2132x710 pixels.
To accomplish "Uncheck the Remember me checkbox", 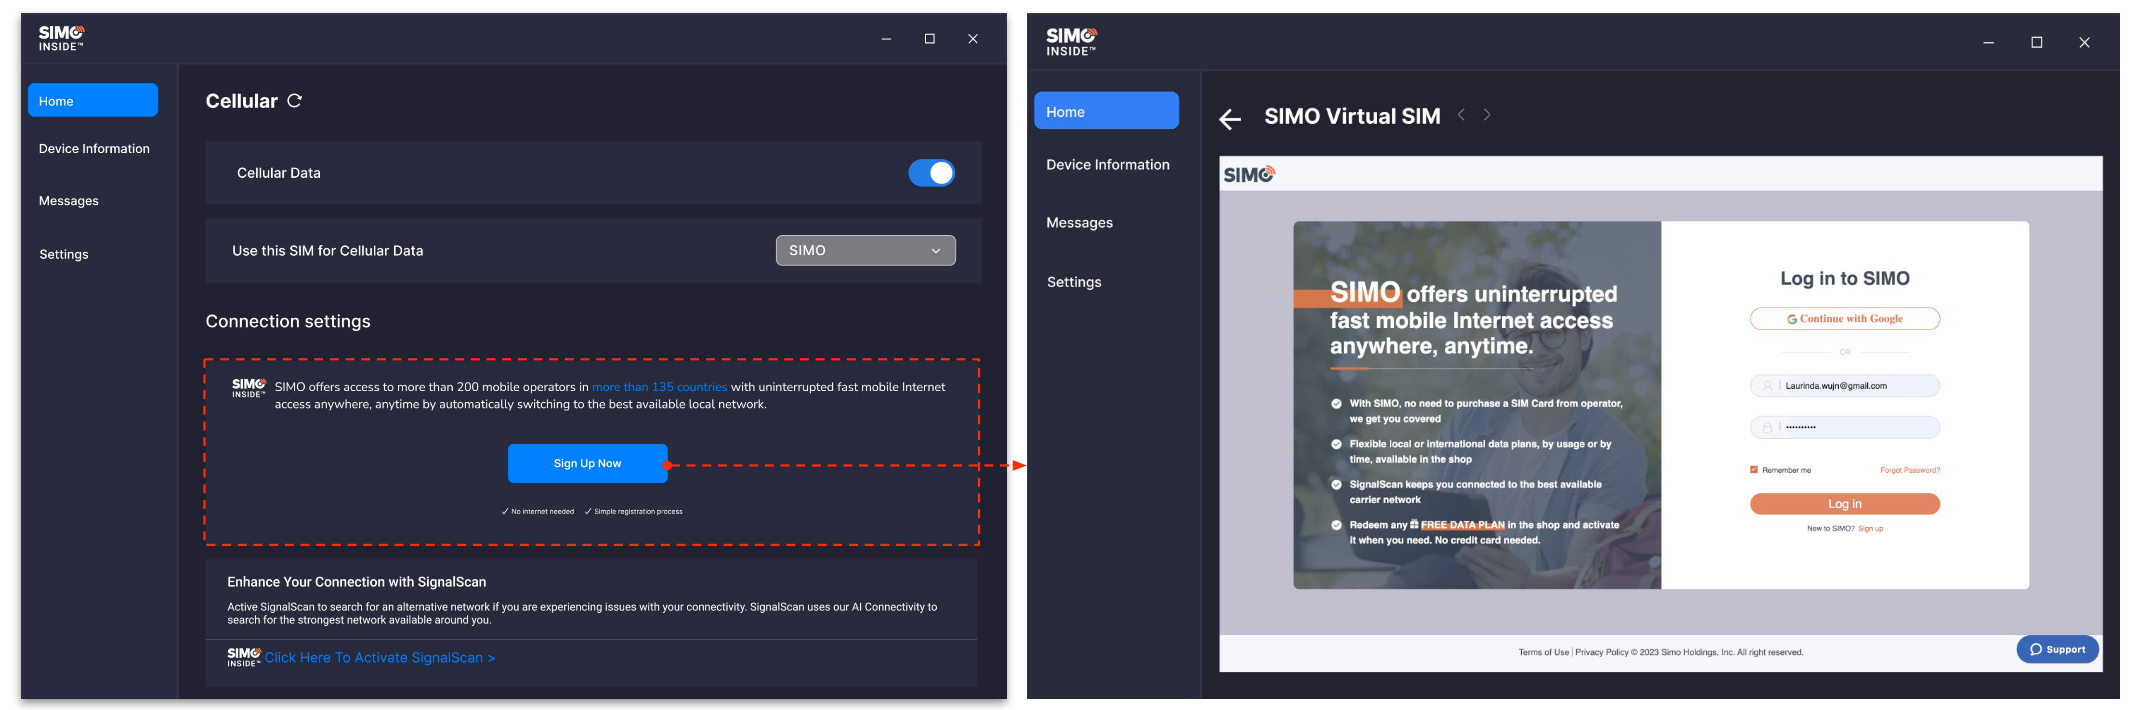I will pyautogui.click(x=1753, y=470).
